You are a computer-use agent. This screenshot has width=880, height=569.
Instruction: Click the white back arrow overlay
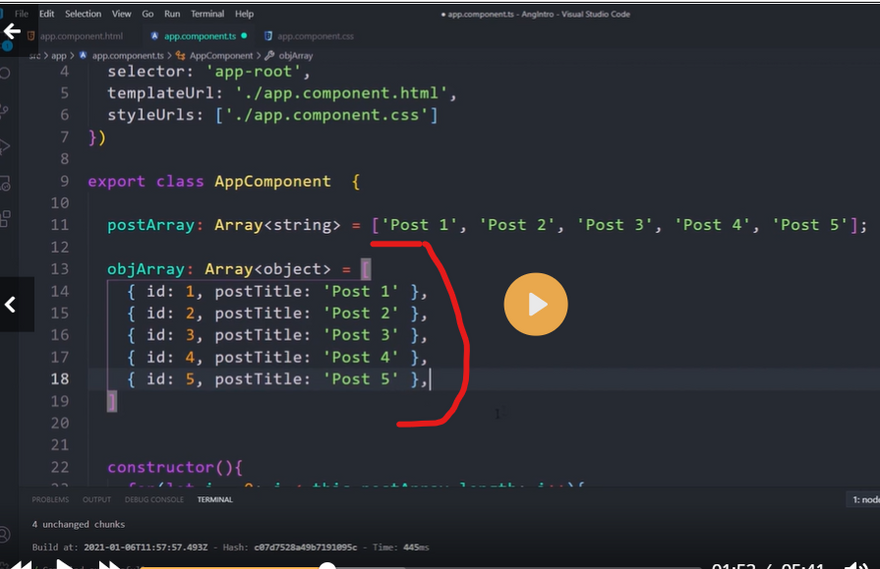[12, 31]
